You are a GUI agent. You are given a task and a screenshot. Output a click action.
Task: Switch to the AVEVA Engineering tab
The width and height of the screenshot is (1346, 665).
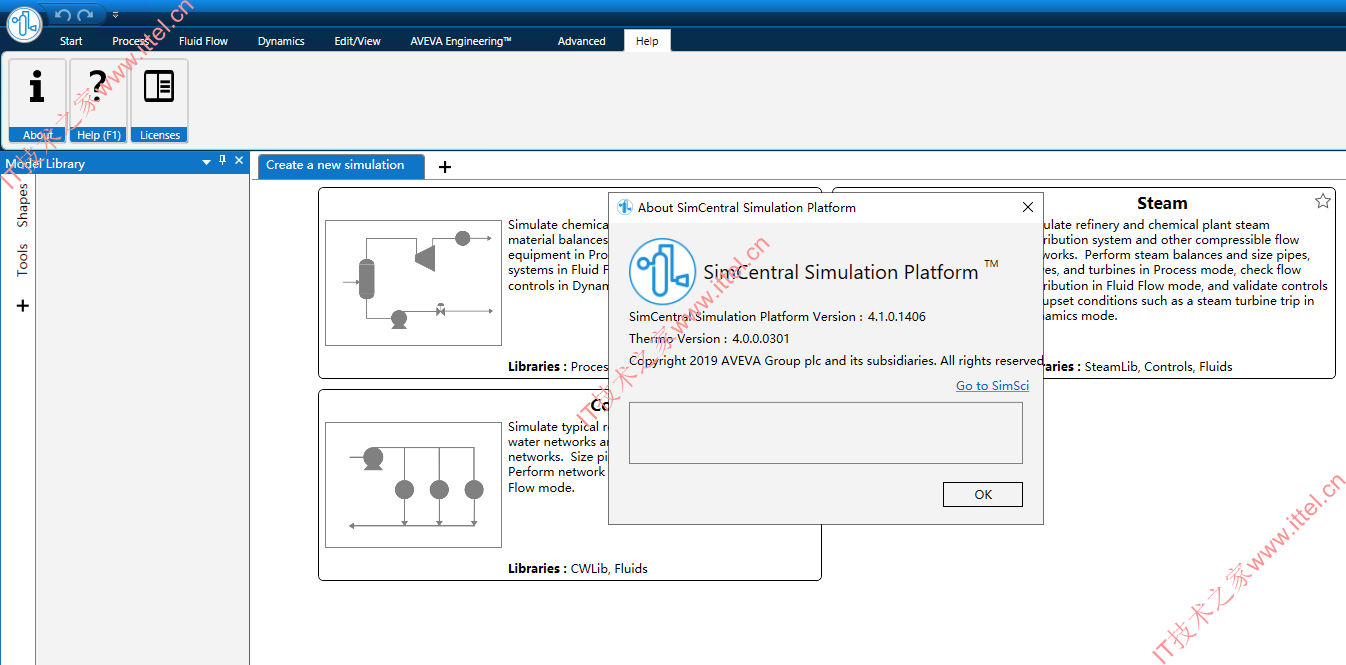461,41
